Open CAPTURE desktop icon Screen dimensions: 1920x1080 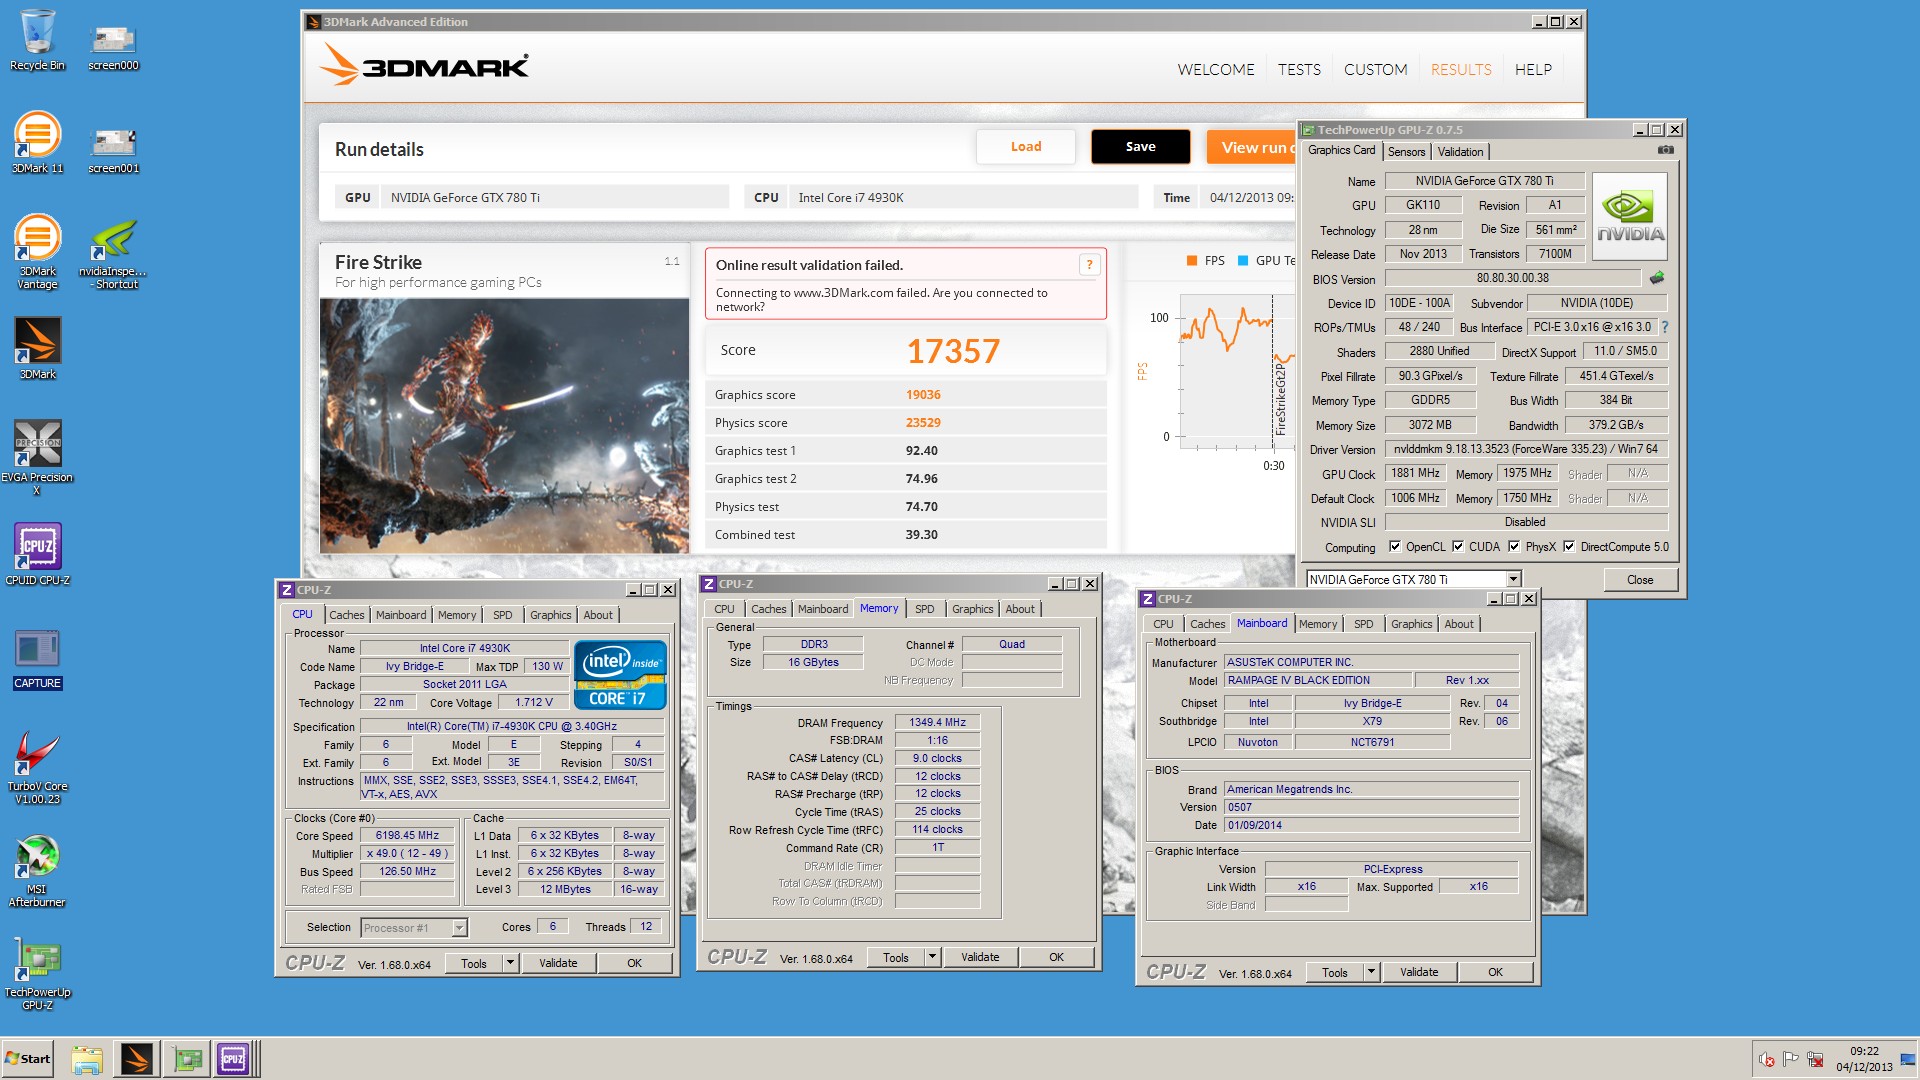37,659
